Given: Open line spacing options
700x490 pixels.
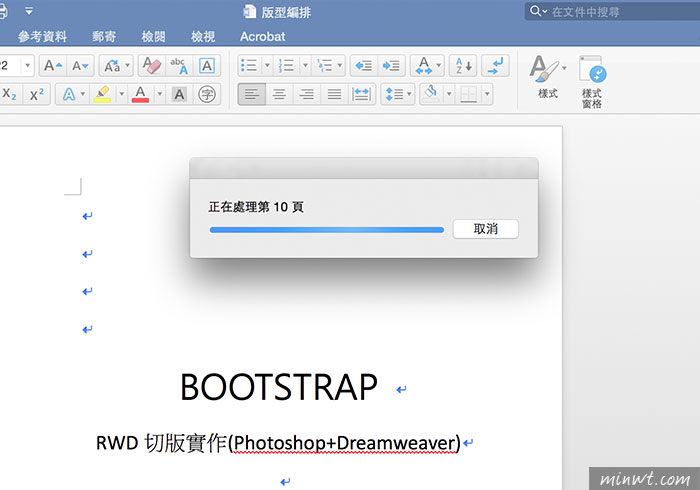Looking at the screenshot, I should [398, 94].
